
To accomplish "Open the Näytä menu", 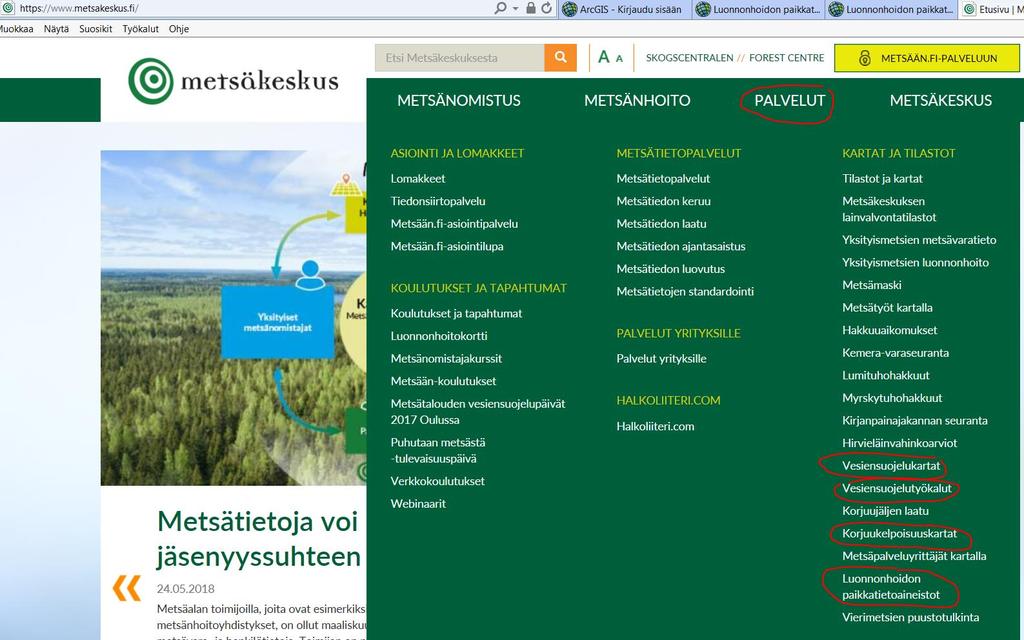I will tap(56, 29).
